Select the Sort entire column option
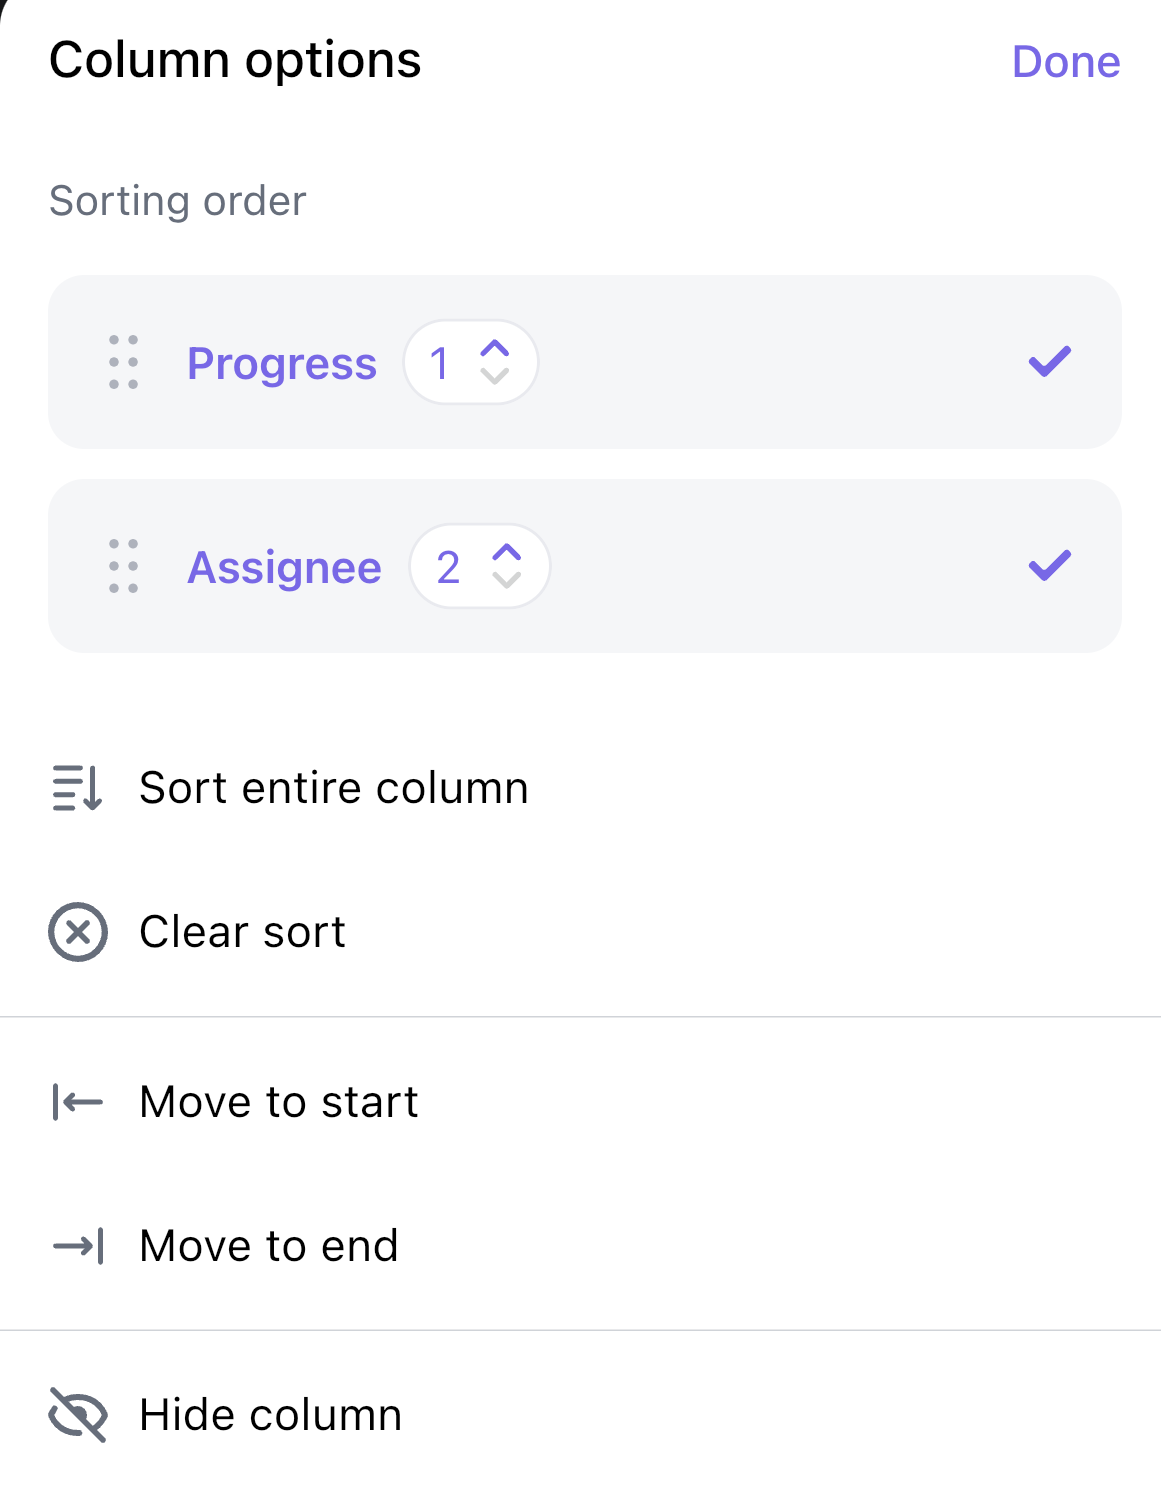1161x1485 pixels. tap(334, 788)
